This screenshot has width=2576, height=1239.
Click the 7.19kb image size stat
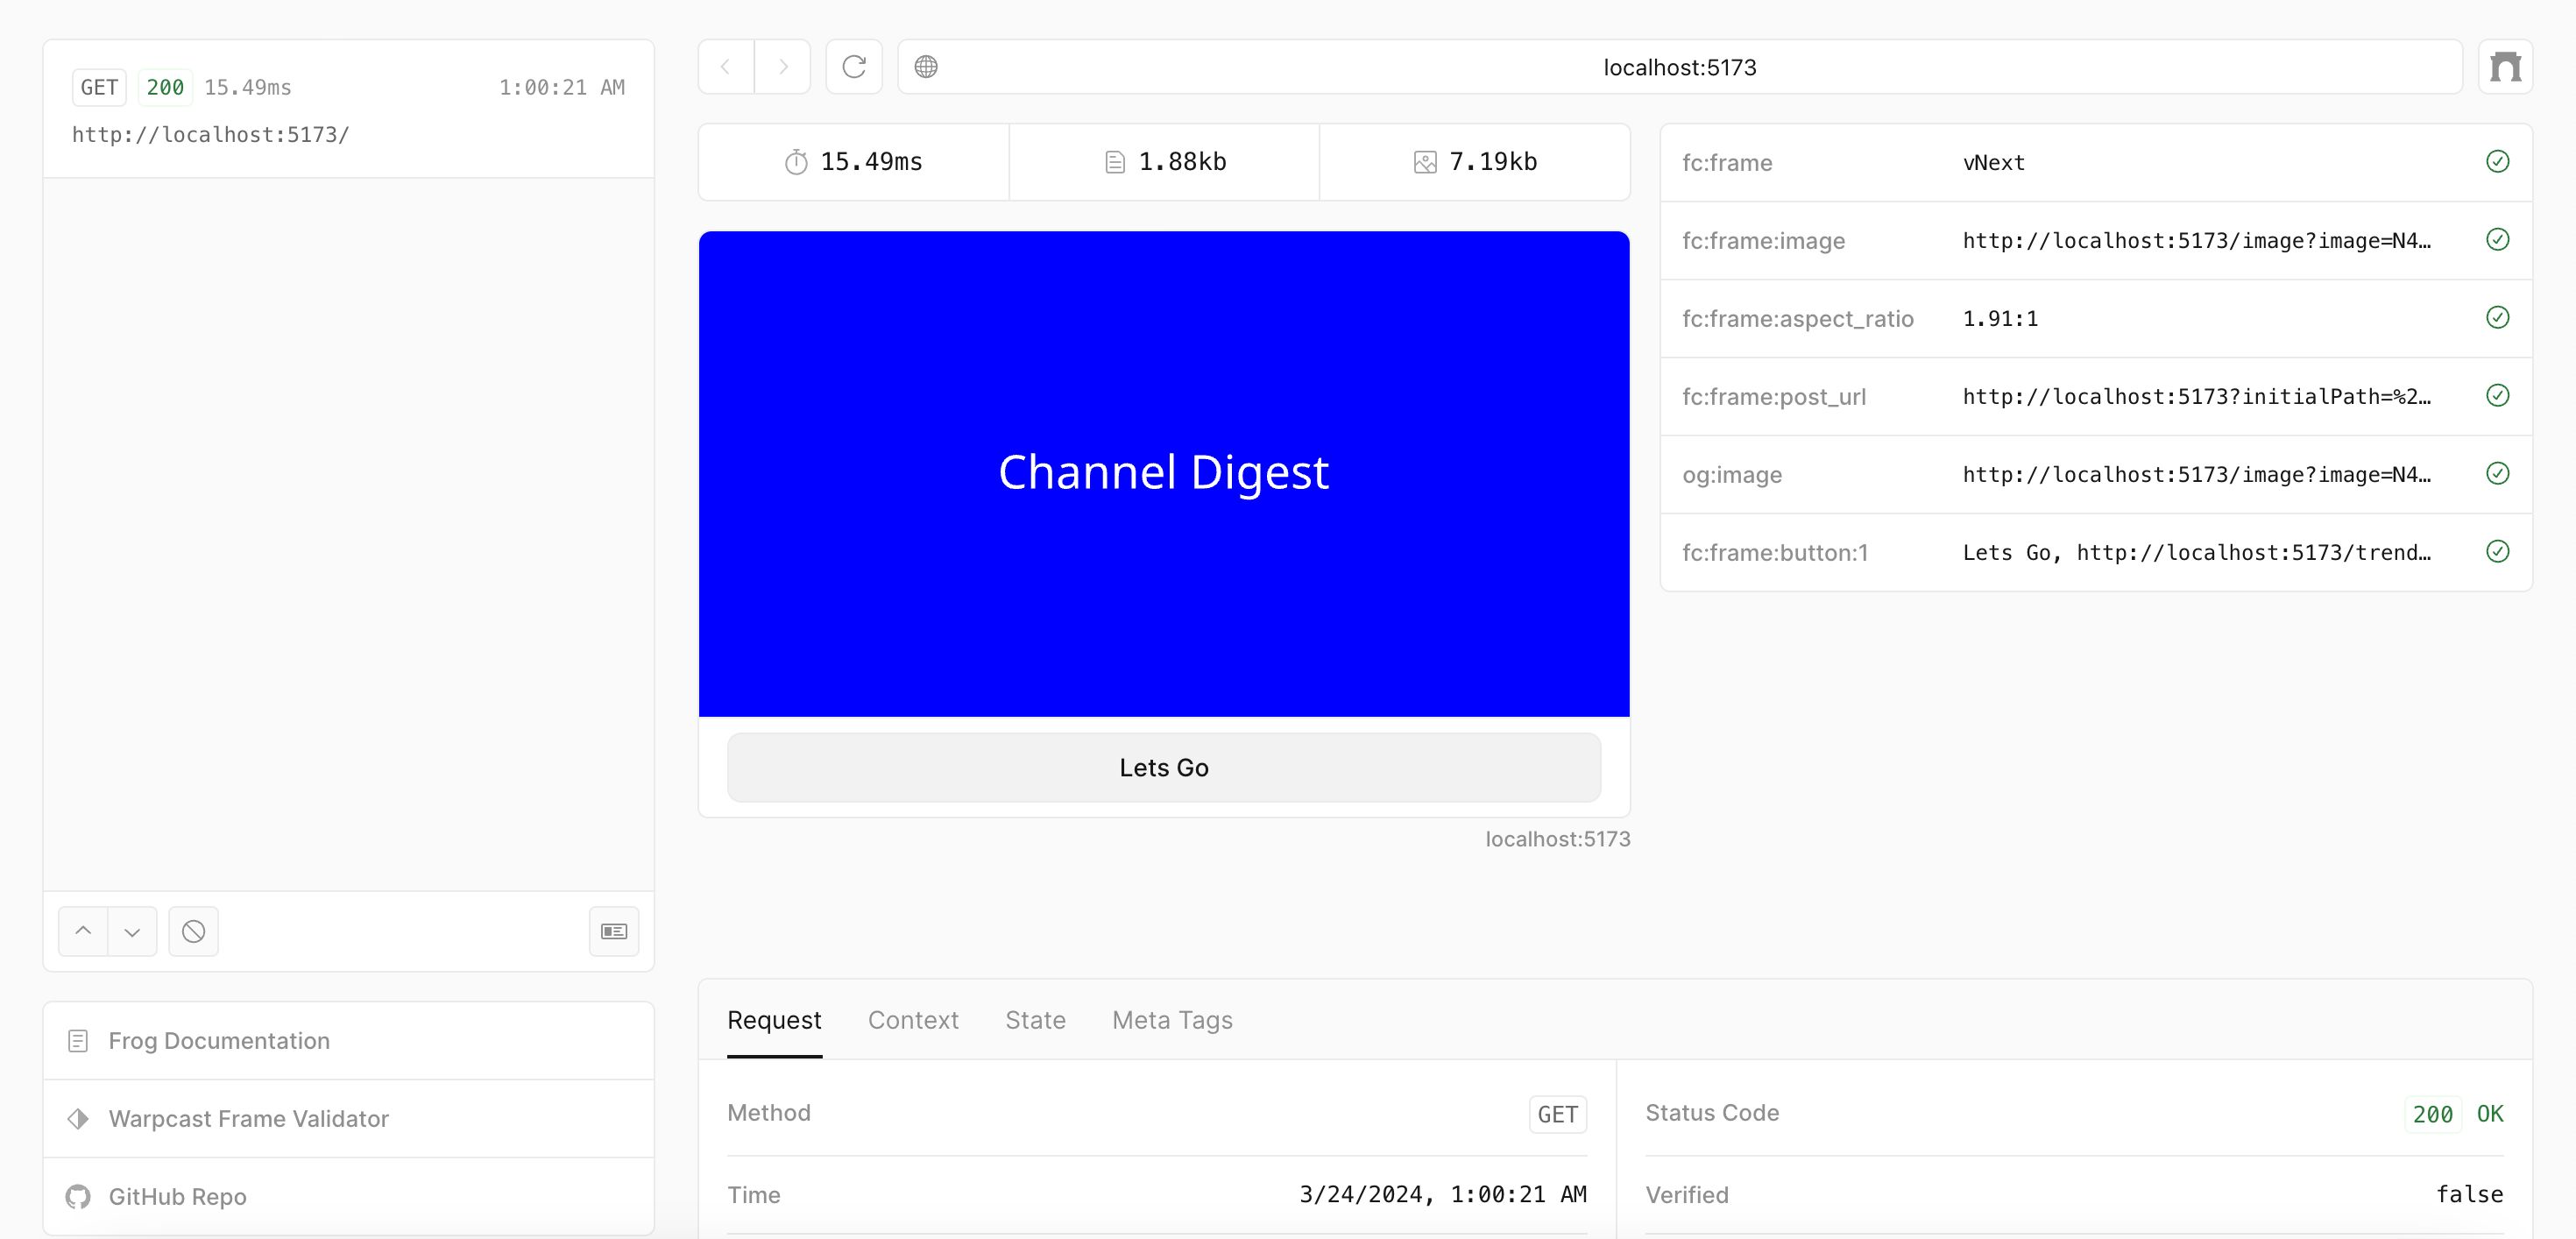tap(1475, 162)
